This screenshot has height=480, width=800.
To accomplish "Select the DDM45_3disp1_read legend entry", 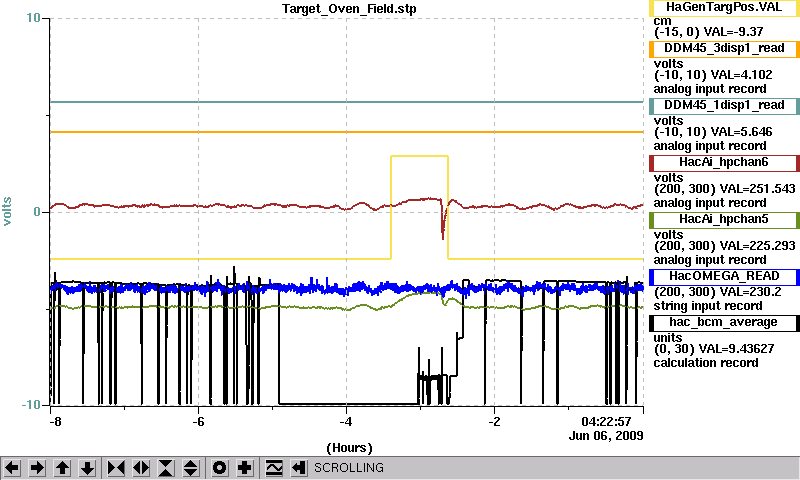I will click(x=724, y=49).
